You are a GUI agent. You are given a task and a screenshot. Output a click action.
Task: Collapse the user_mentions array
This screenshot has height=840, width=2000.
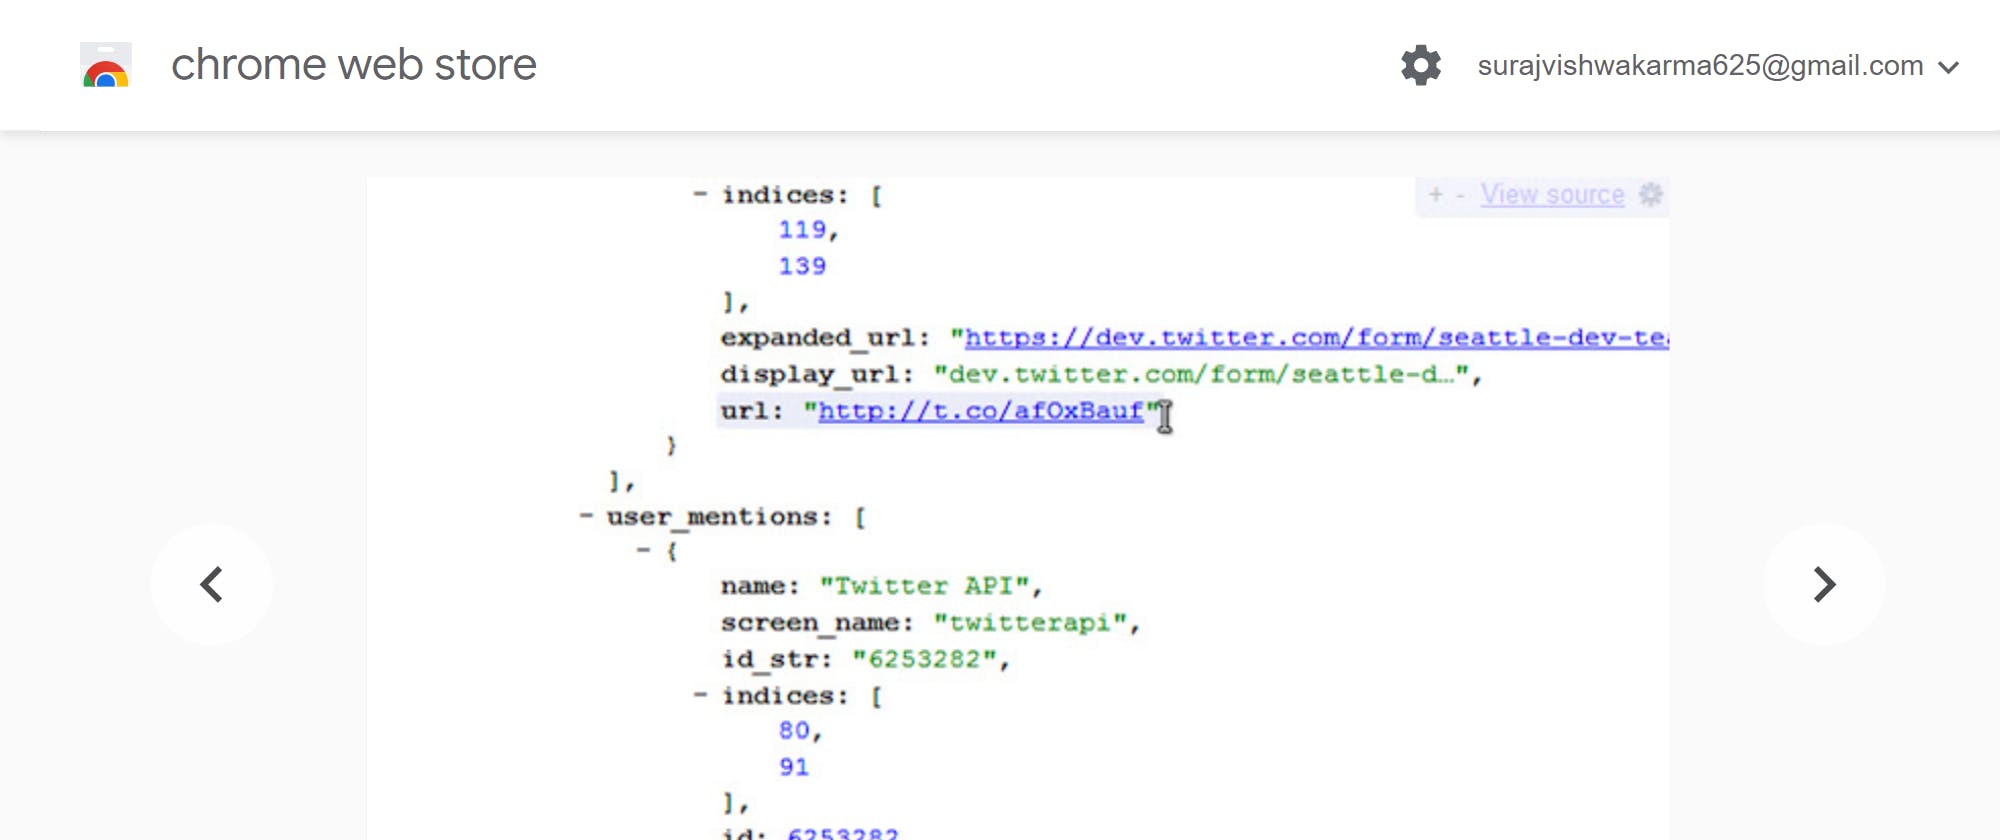pos(587,517)
